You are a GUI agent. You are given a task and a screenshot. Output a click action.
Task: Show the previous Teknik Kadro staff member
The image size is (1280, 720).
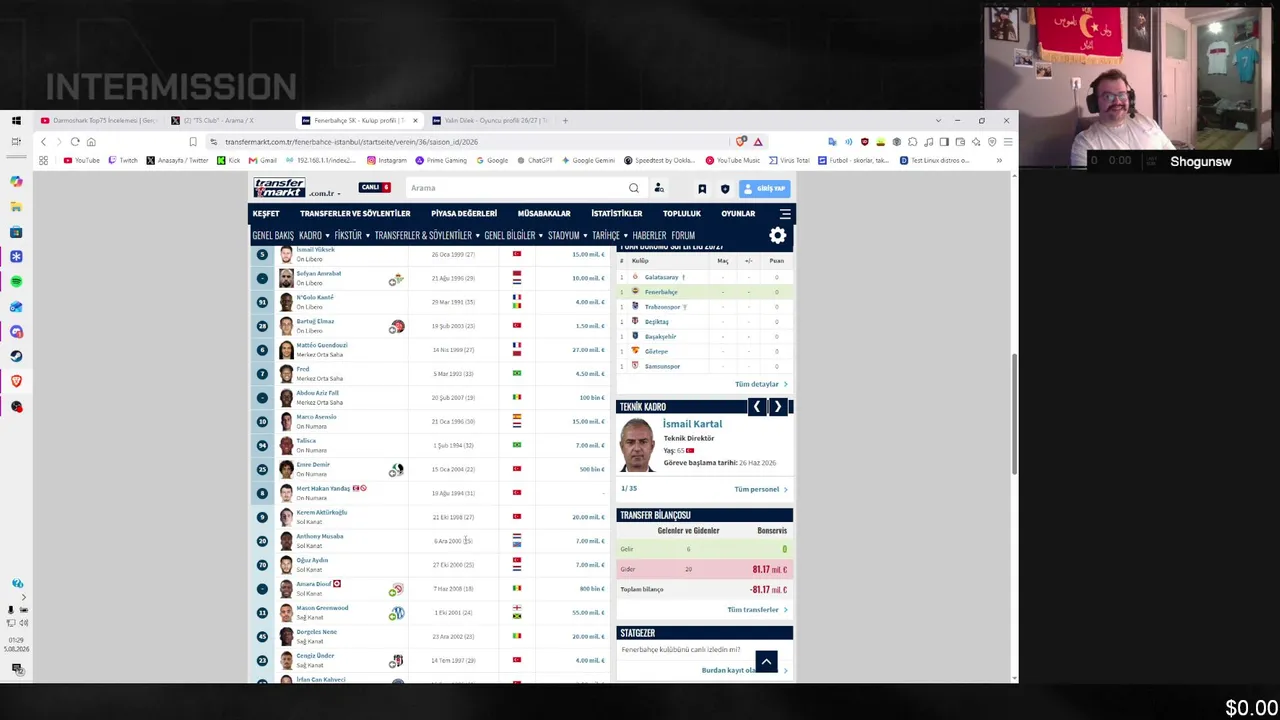click(x=757, y=406)
